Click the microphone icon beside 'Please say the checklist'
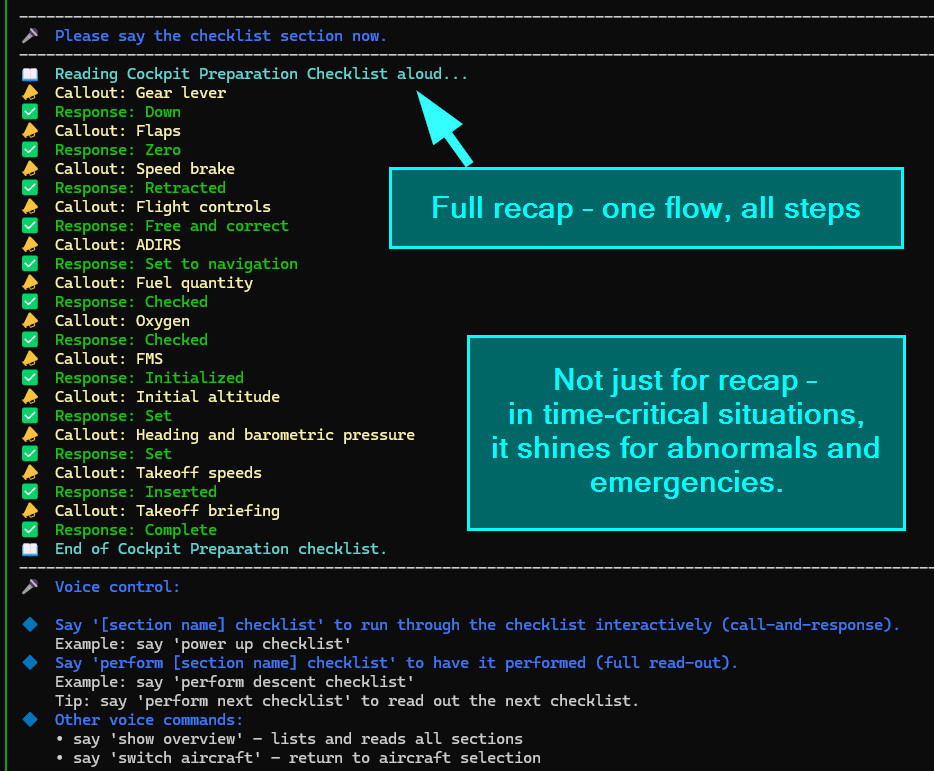The image size is (934, 771). click(30, 36)
